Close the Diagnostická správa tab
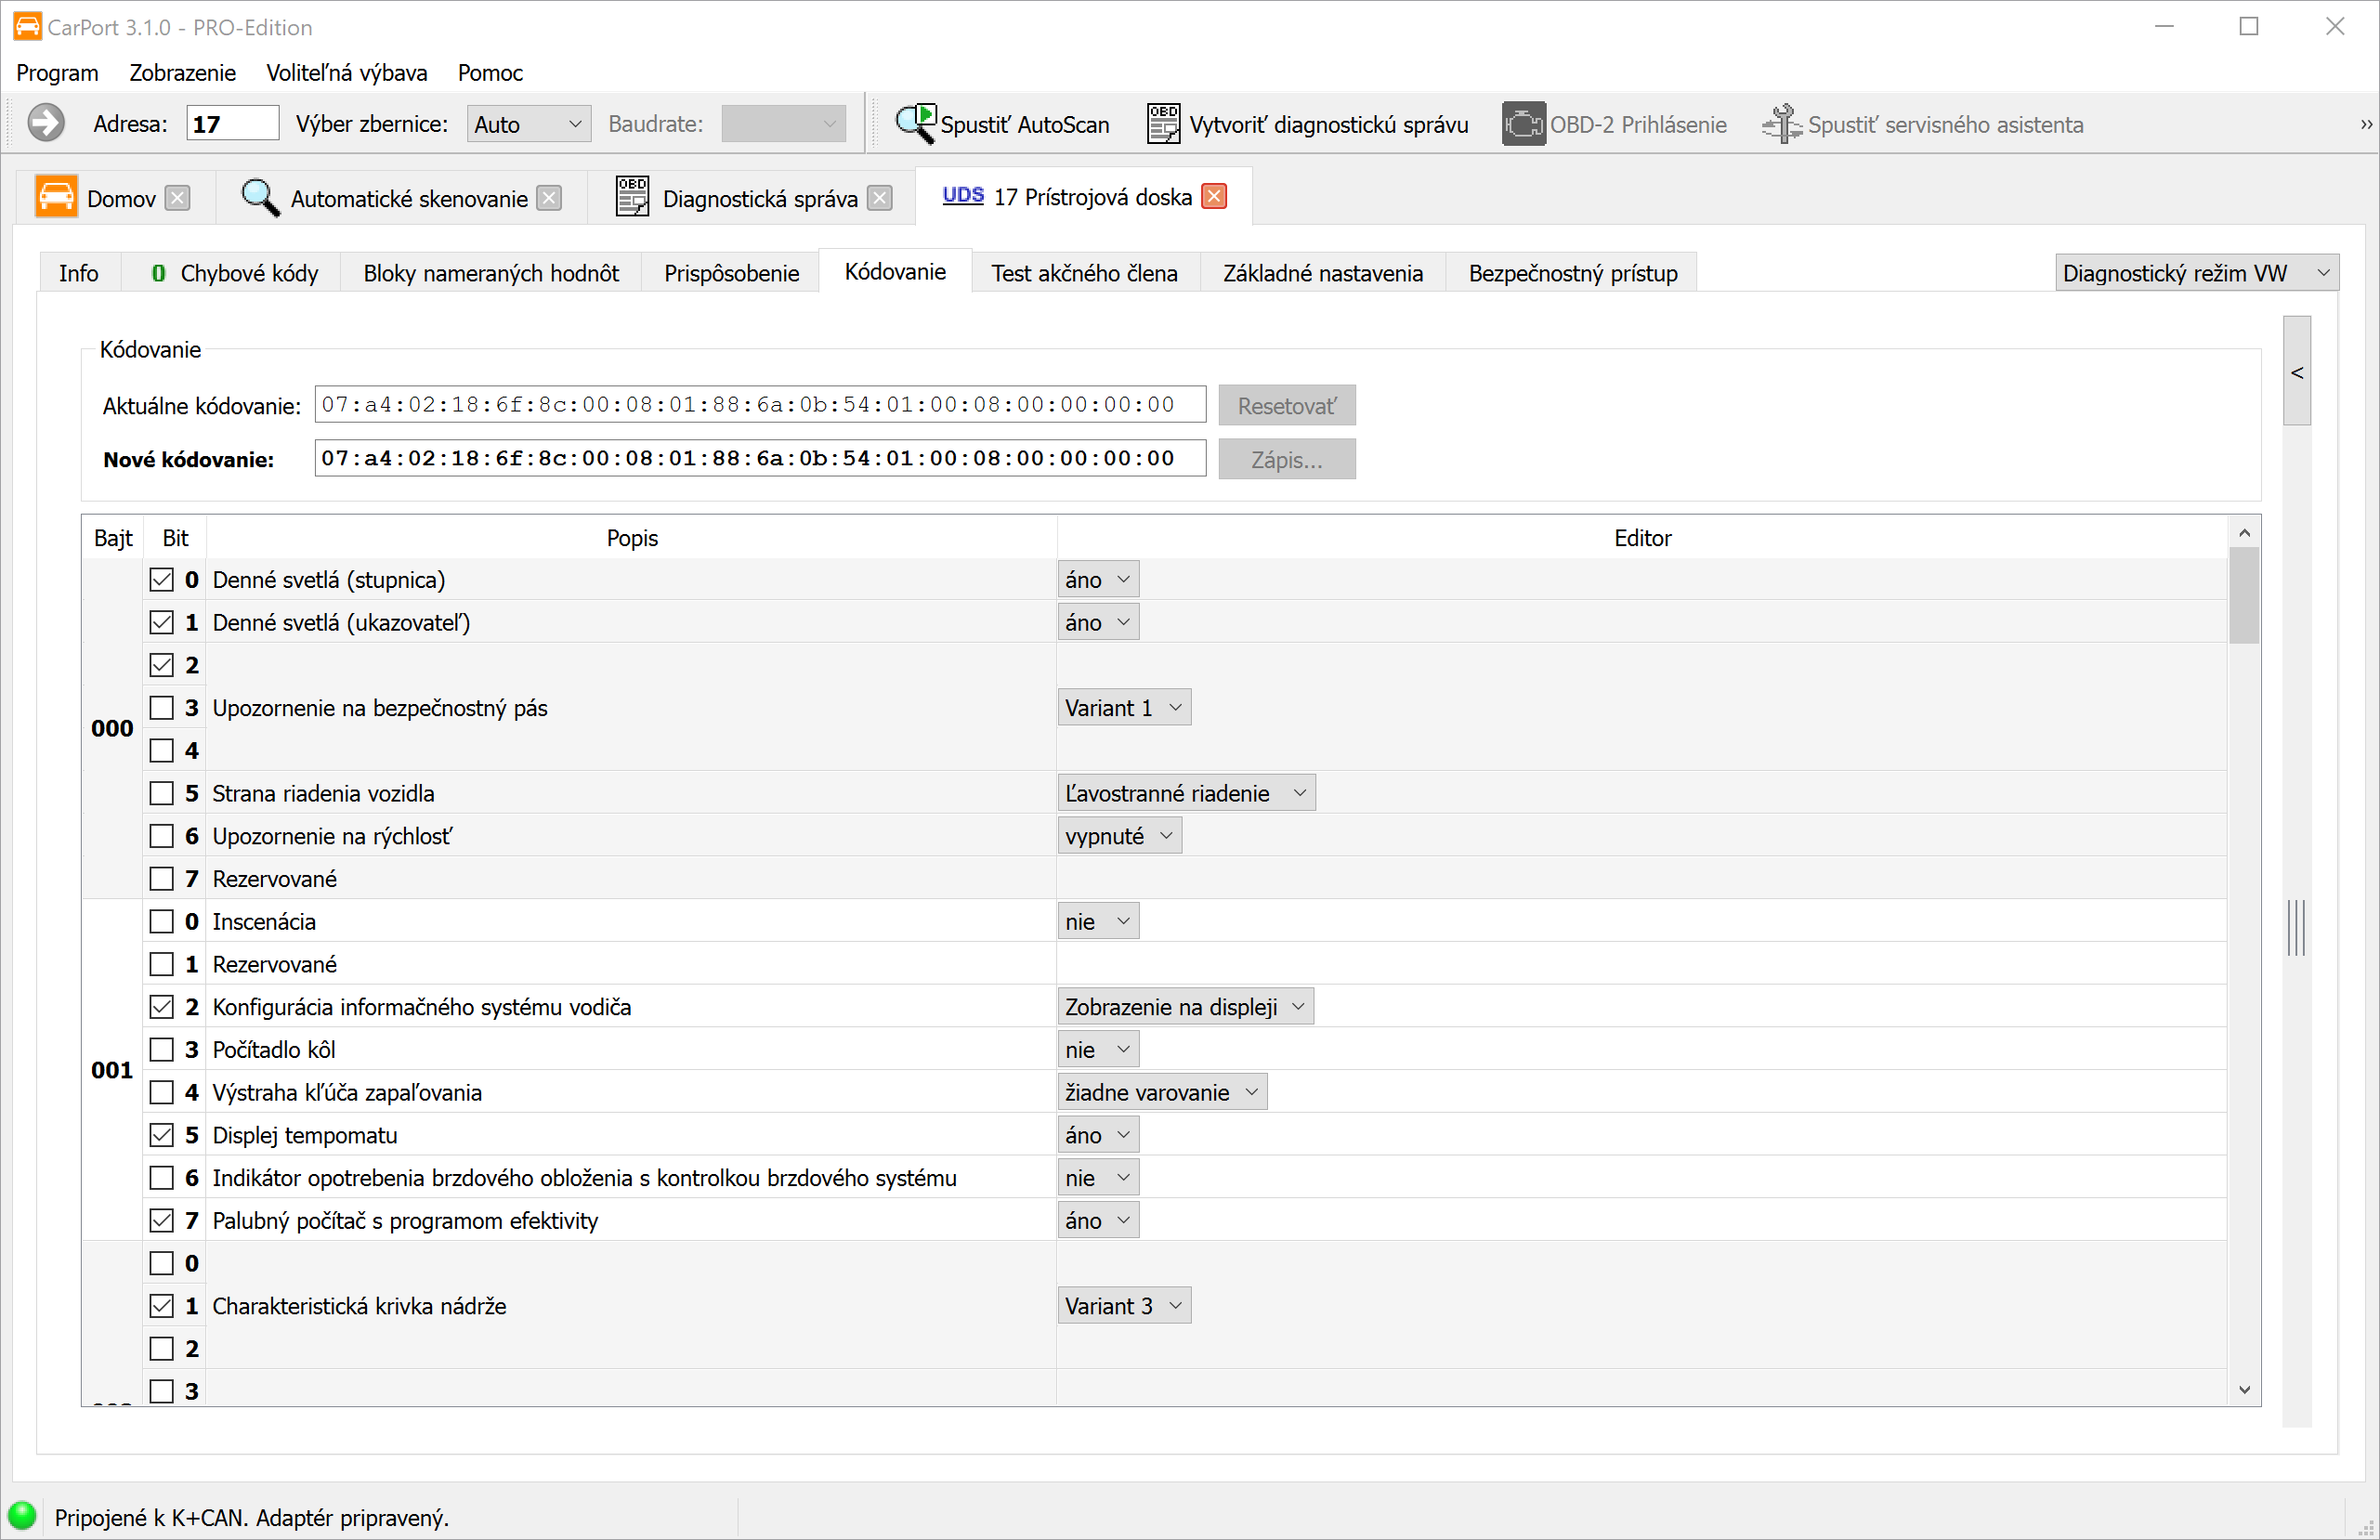Image resolution: width=2380 pixels, height=1540 pixels. click(x=879, y=198)
